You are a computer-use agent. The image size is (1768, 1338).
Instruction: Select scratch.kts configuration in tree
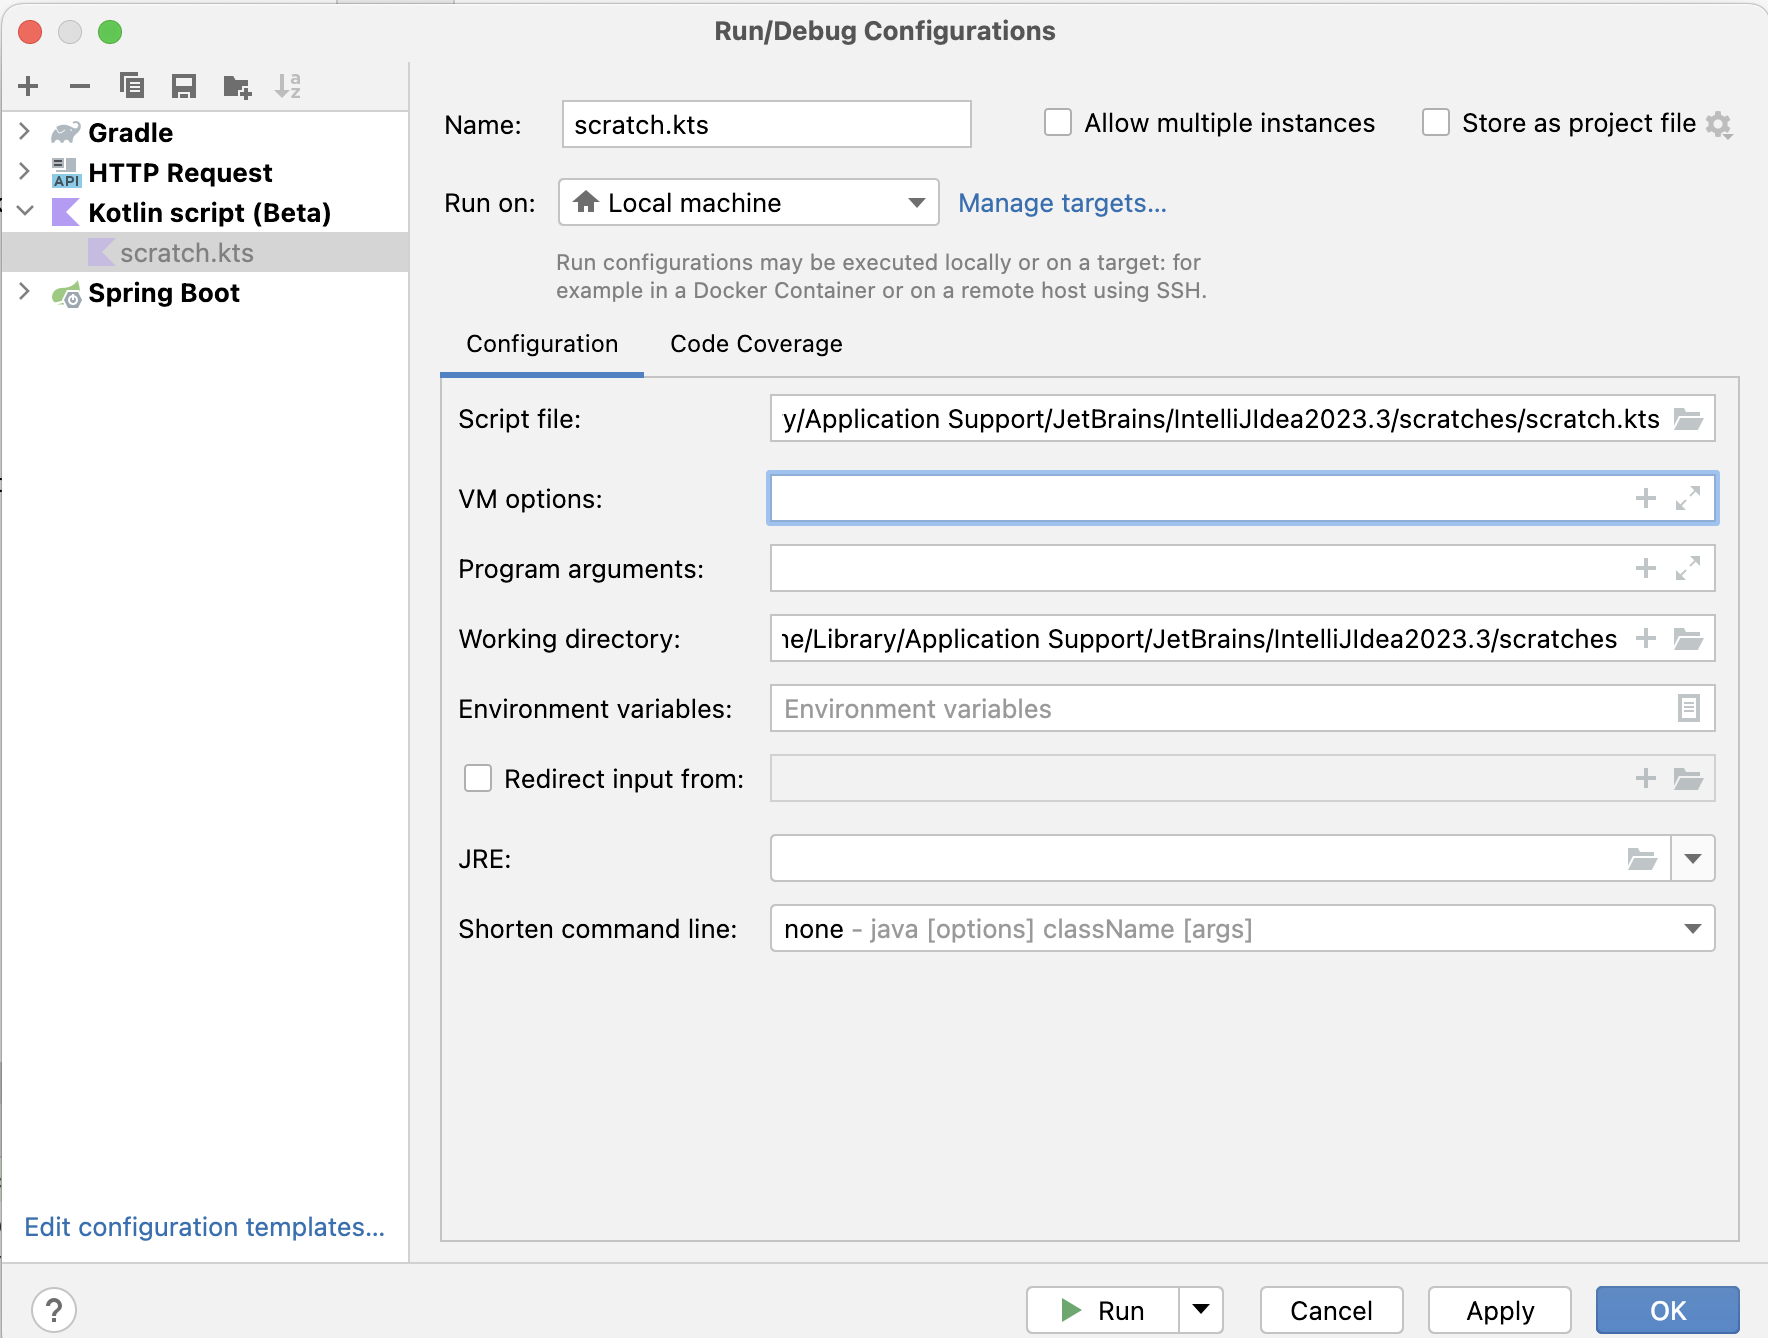205,252
